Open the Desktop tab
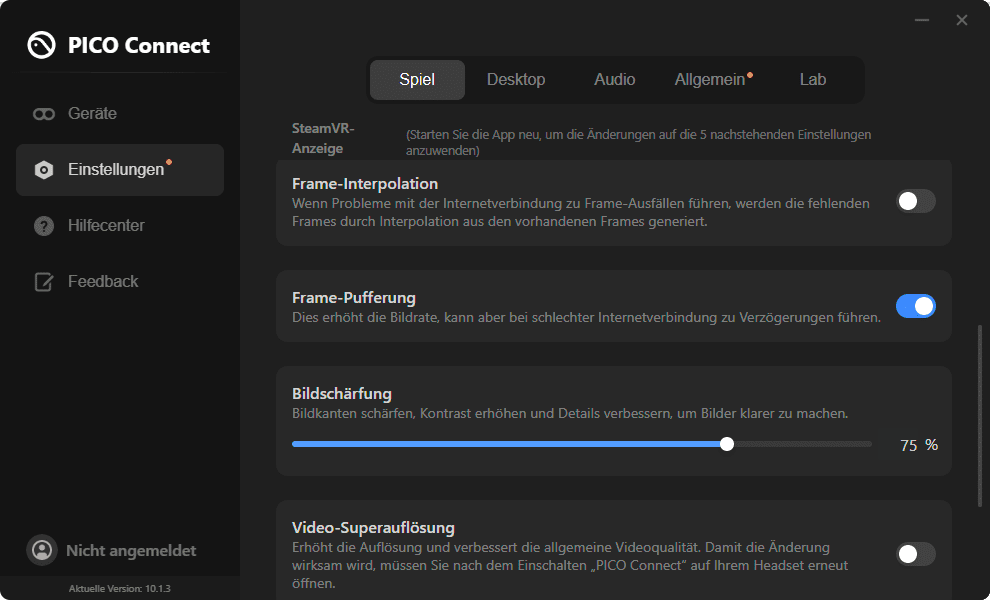The image size is (990, 600). click(x=516, y=80)
